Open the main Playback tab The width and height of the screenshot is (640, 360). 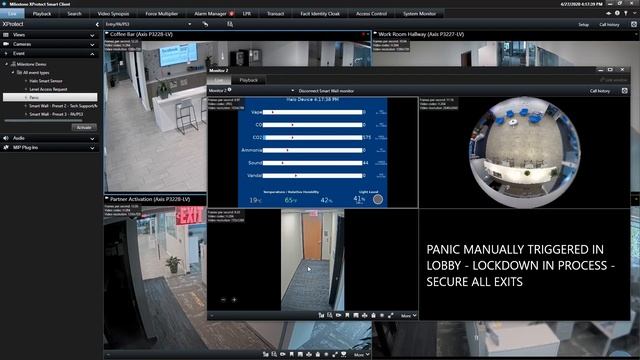click(x=42, y=13)
